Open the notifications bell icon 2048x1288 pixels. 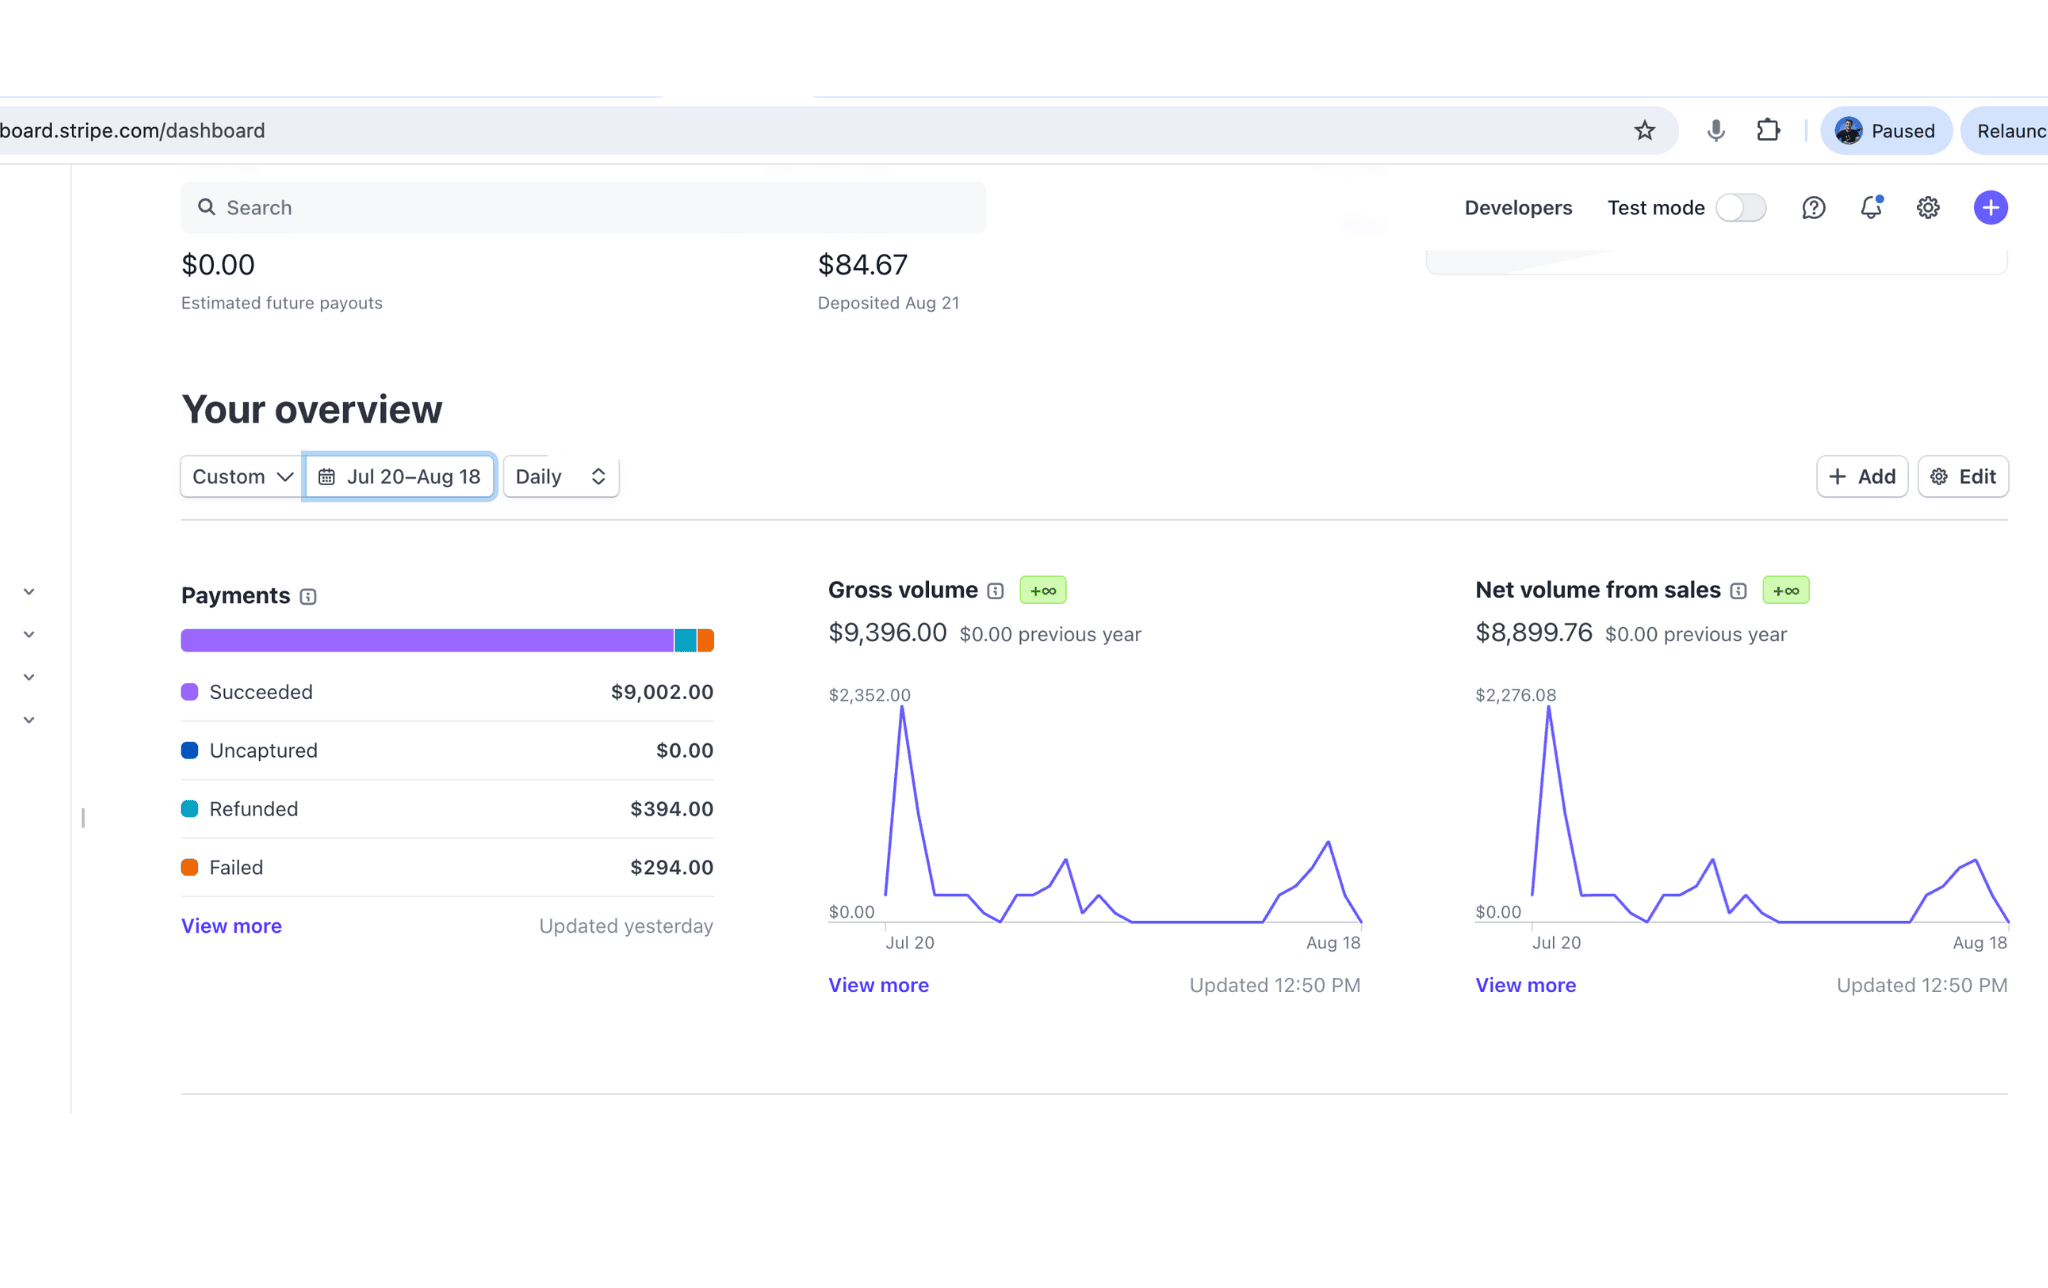click(1870, 208)
